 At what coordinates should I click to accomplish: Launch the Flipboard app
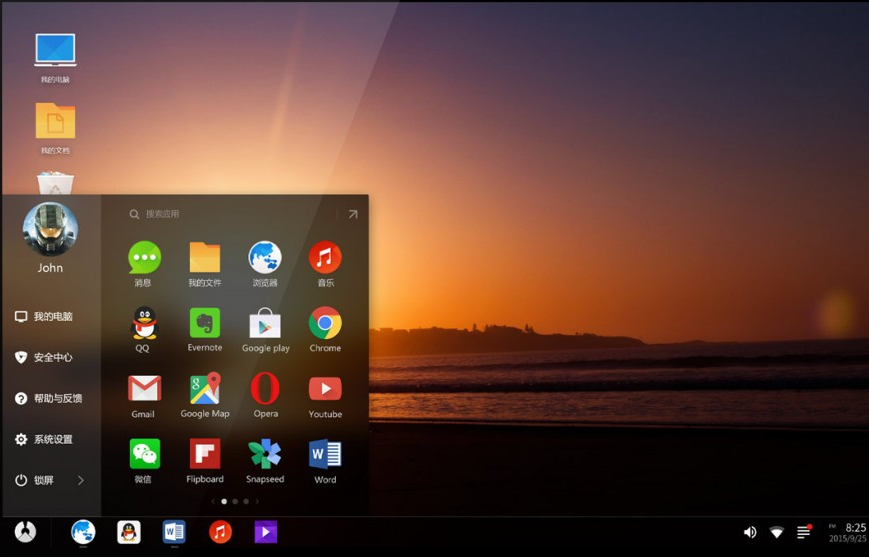tap(205, 455)
